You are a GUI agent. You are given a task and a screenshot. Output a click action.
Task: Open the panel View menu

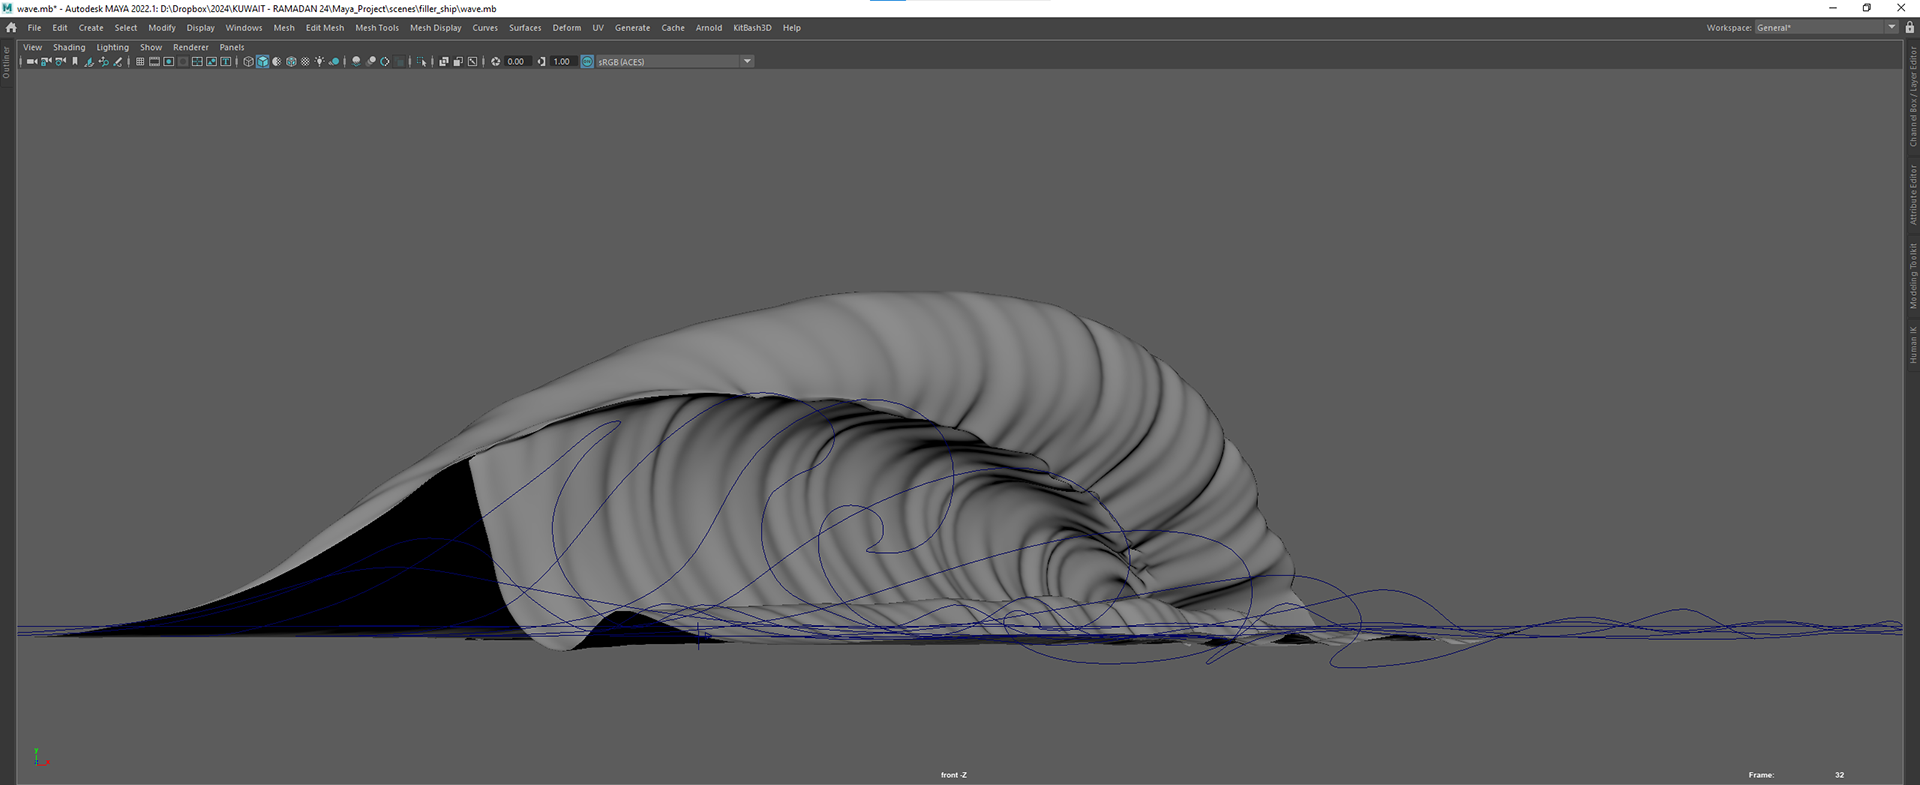tap(33, 47)
